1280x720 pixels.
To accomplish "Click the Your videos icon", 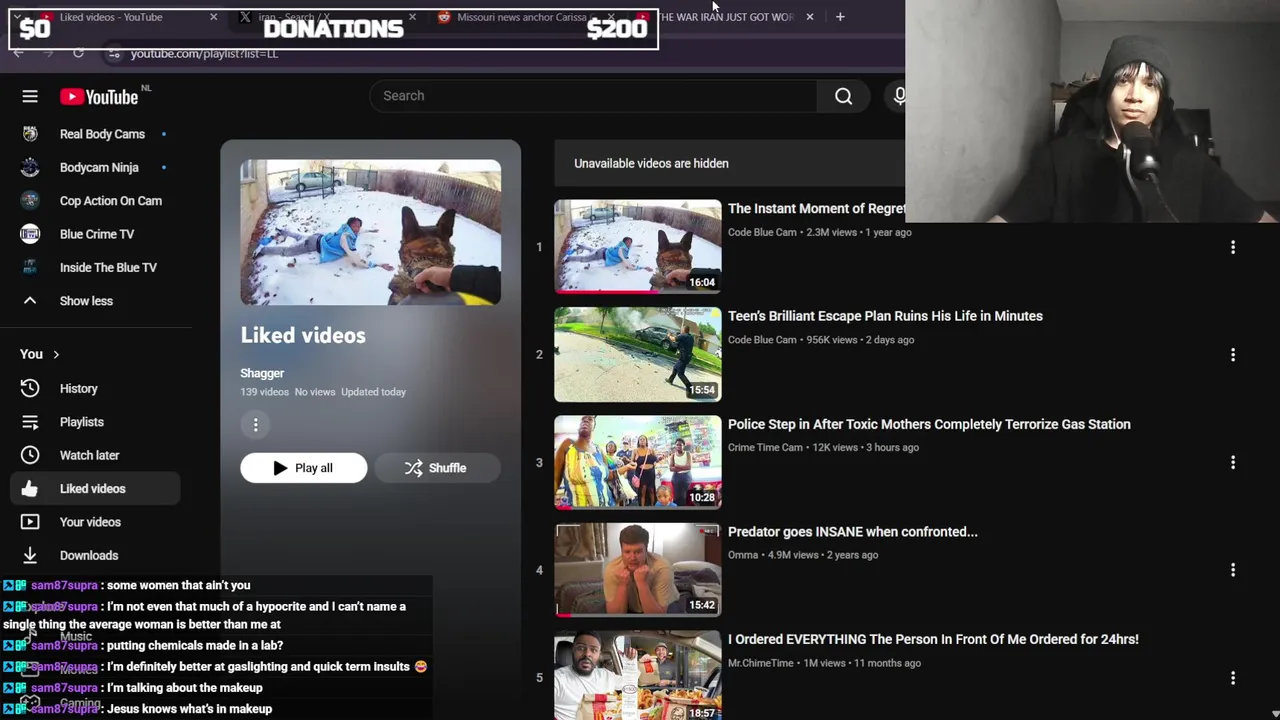I will point(30,522).
